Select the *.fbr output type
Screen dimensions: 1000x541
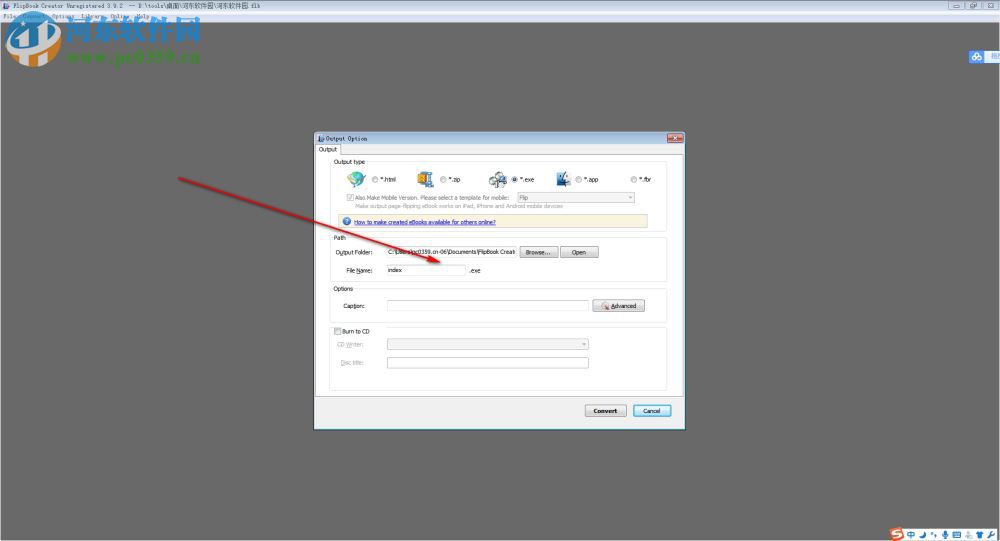click(633, 180)
